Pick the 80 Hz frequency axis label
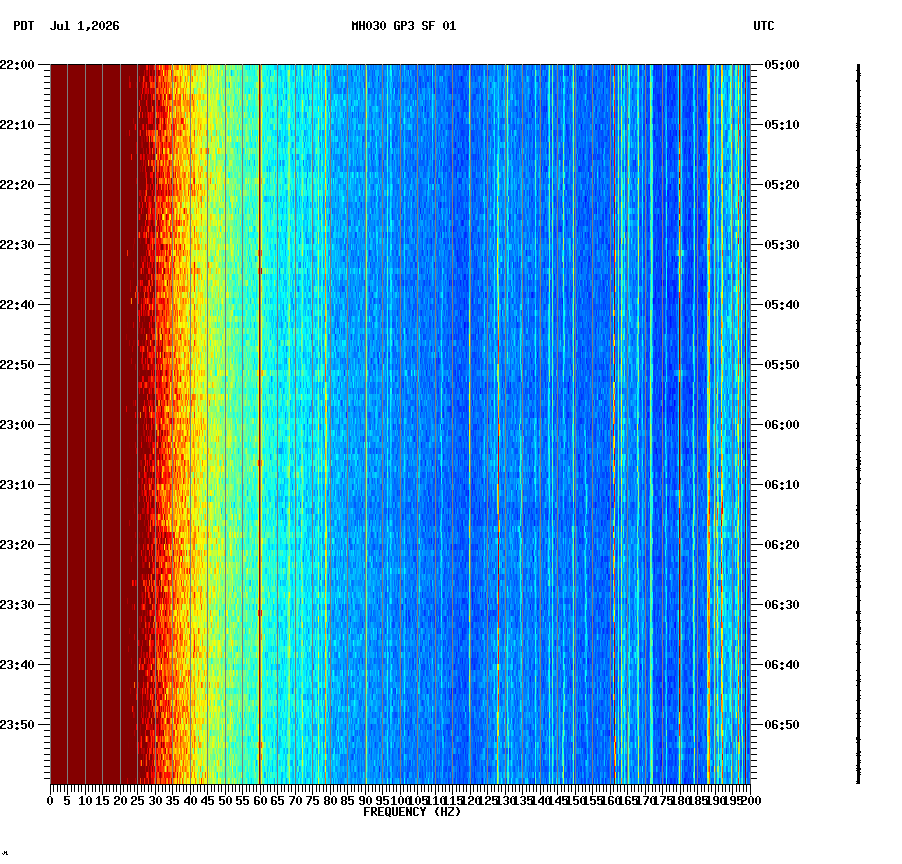The height and width of the screenshot is (864, 902). click(330, 801)
